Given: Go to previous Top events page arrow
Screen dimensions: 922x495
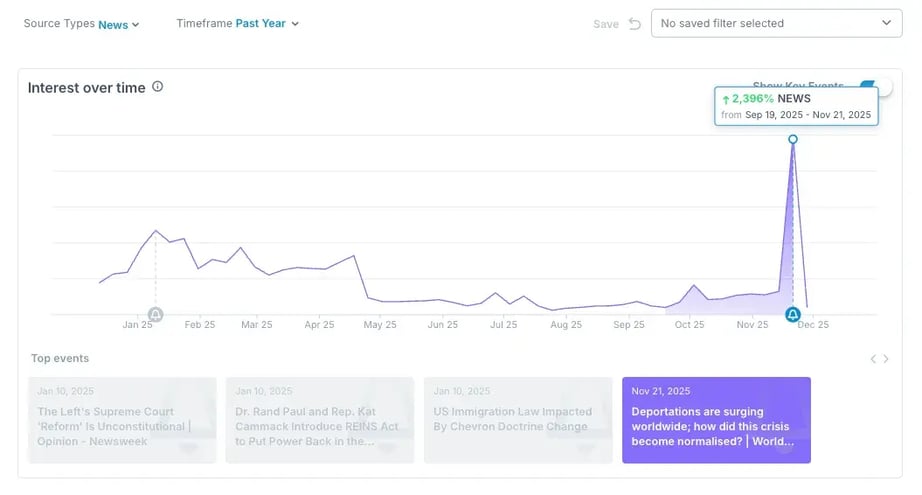Looking at the screenshot, I should 872,359.
